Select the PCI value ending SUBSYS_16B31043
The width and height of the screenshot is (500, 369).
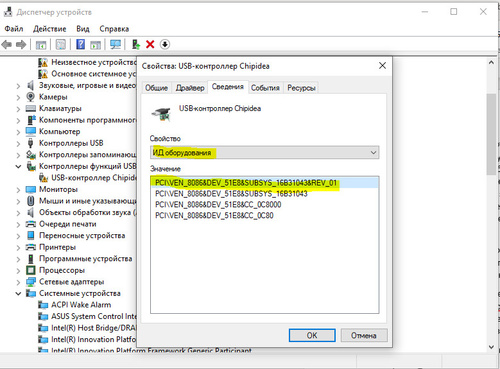point(231,194)
